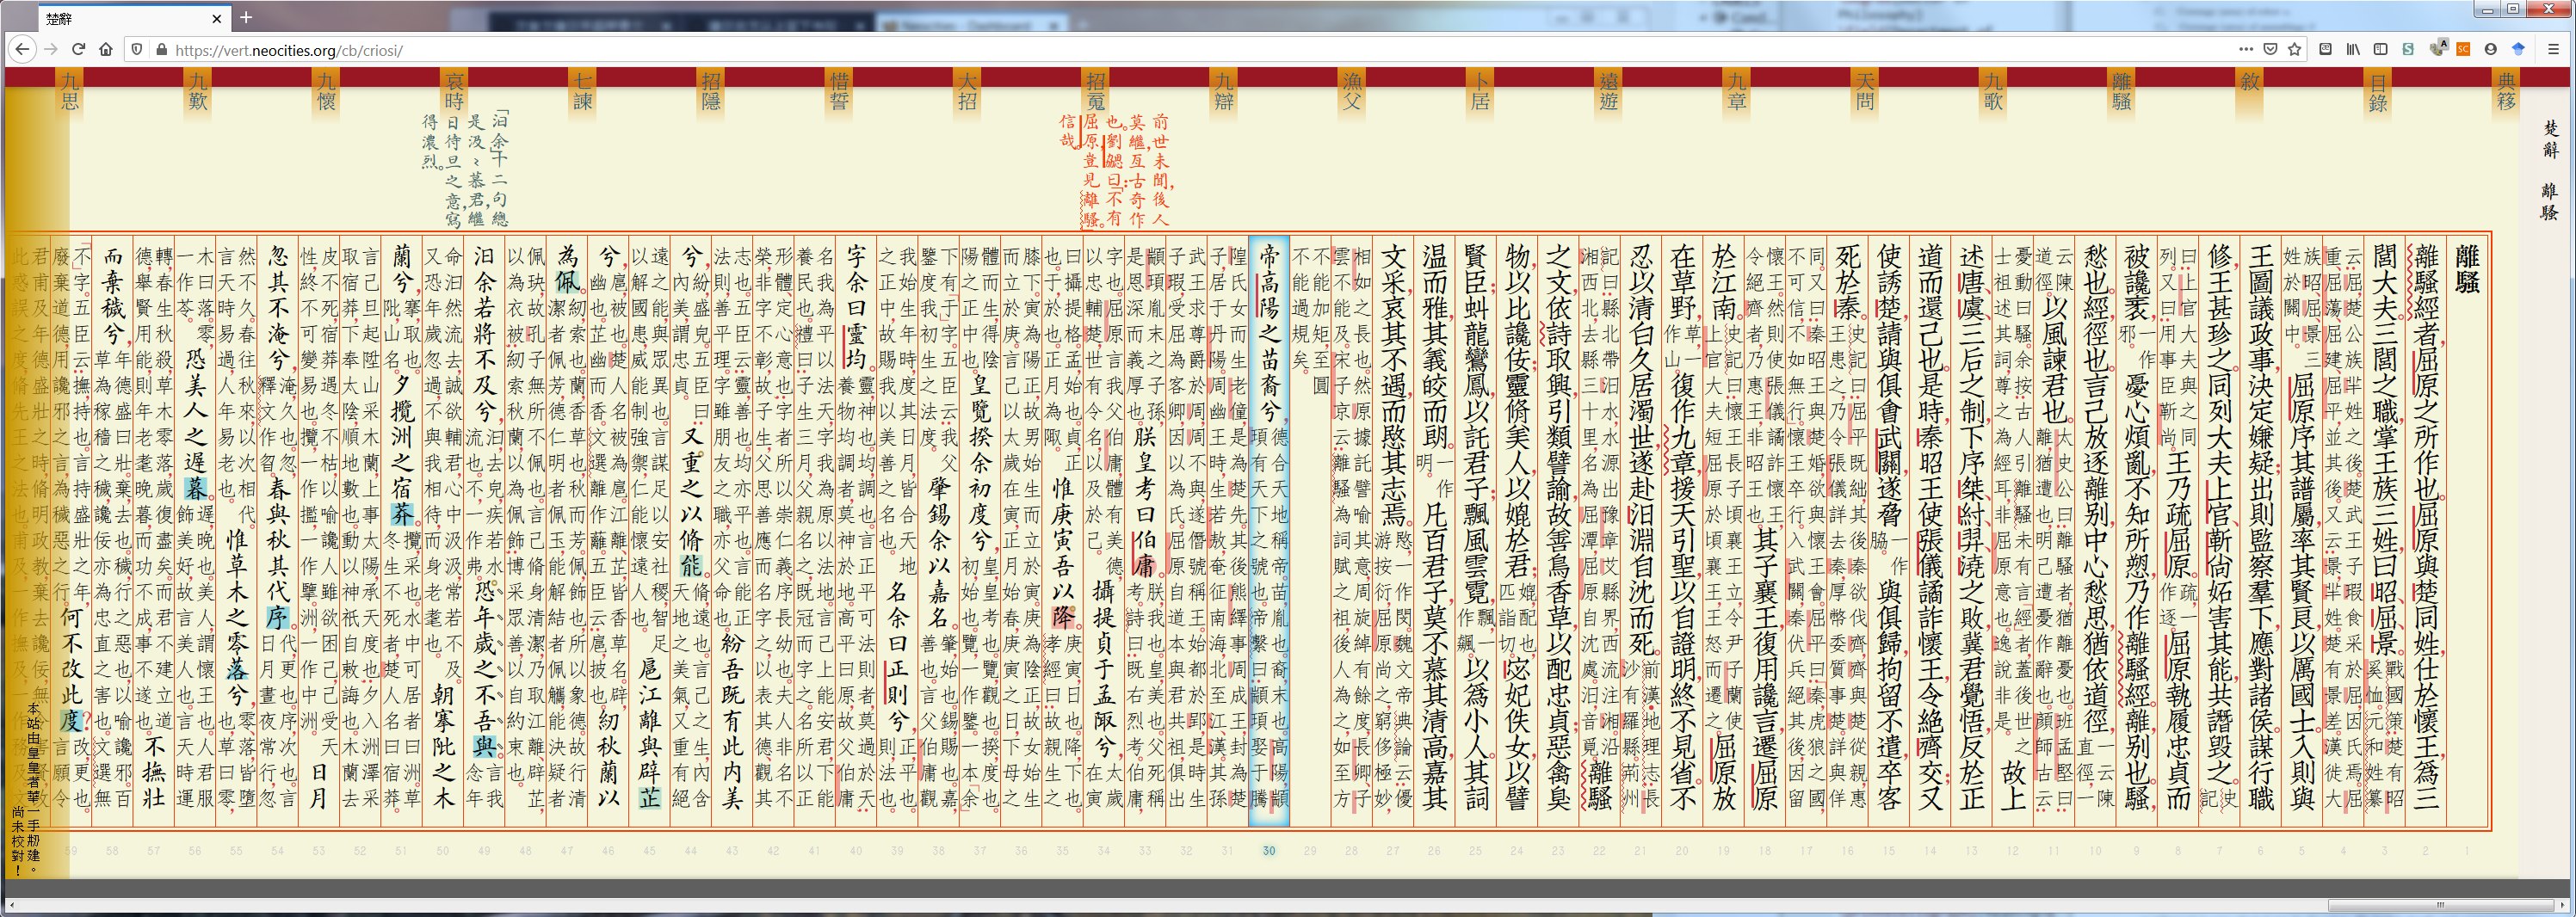This screenshot has height=917, width=2576.
Task: Open a new browser tab
Action: (246, 17)
